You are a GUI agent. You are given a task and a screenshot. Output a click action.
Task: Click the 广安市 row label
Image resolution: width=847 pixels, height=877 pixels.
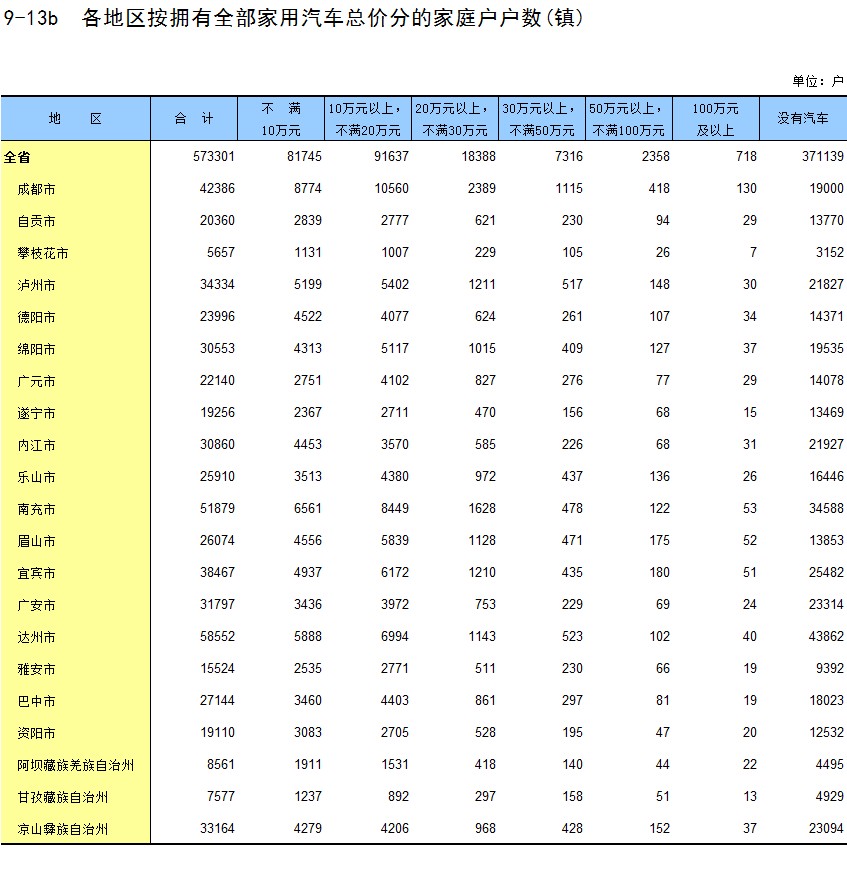36,605
